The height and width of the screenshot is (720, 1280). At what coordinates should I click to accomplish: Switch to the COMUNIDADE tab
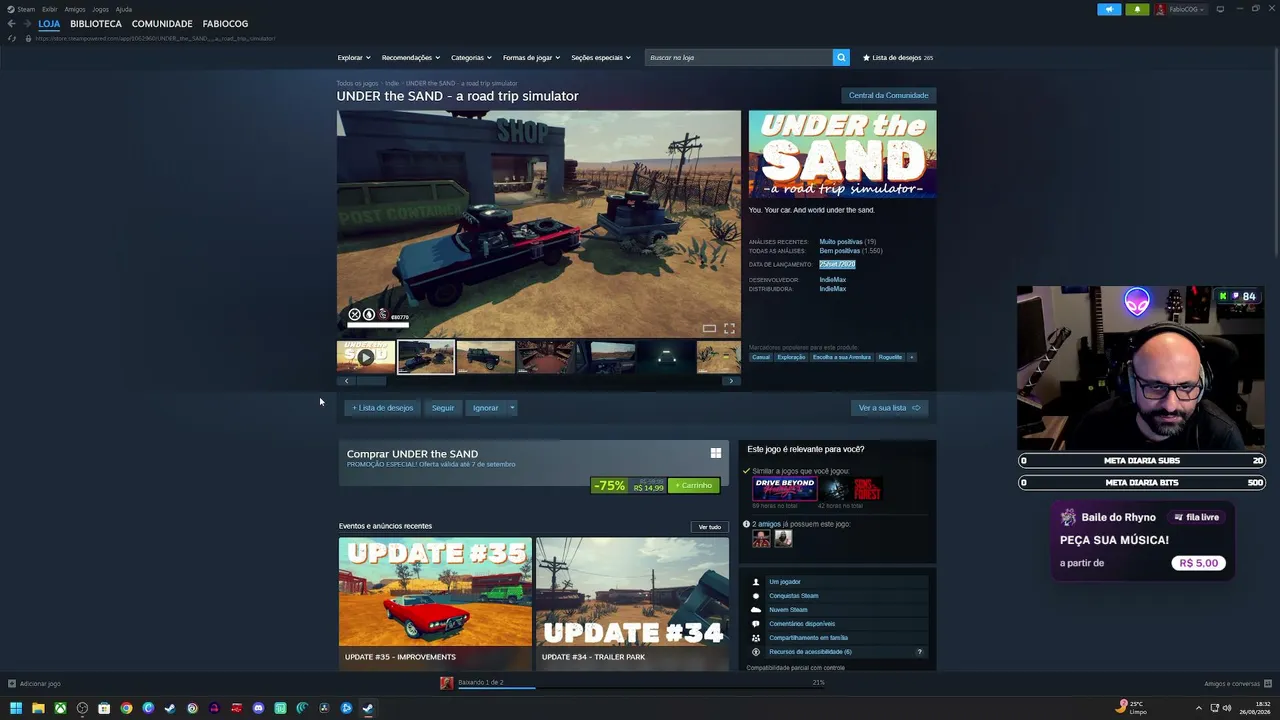click(x=162, y=24)
